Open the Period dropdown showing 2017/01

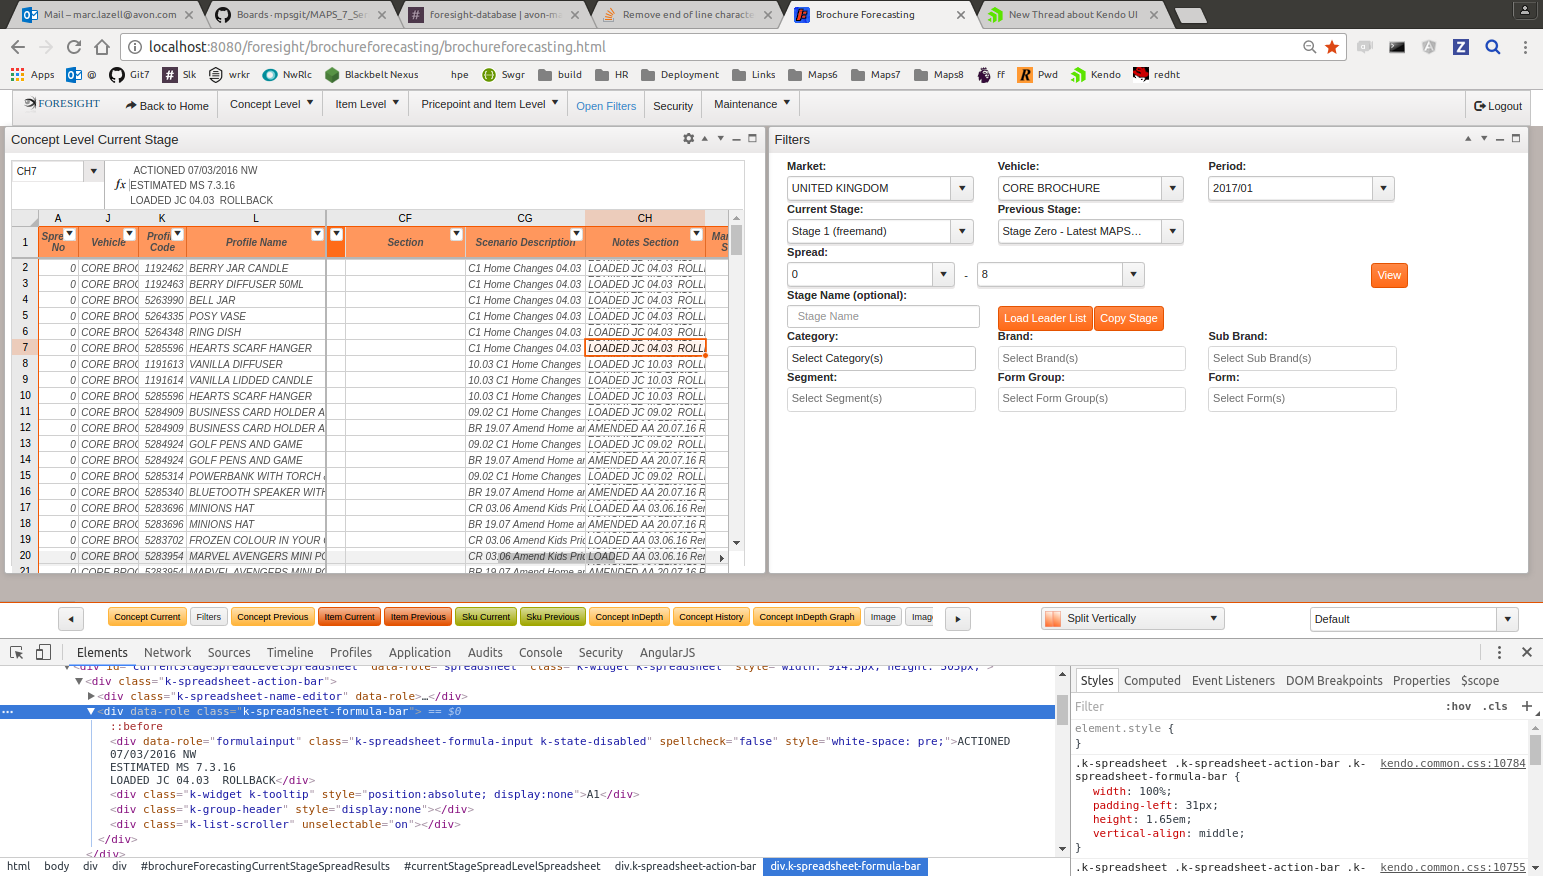tap(1383, 188)
